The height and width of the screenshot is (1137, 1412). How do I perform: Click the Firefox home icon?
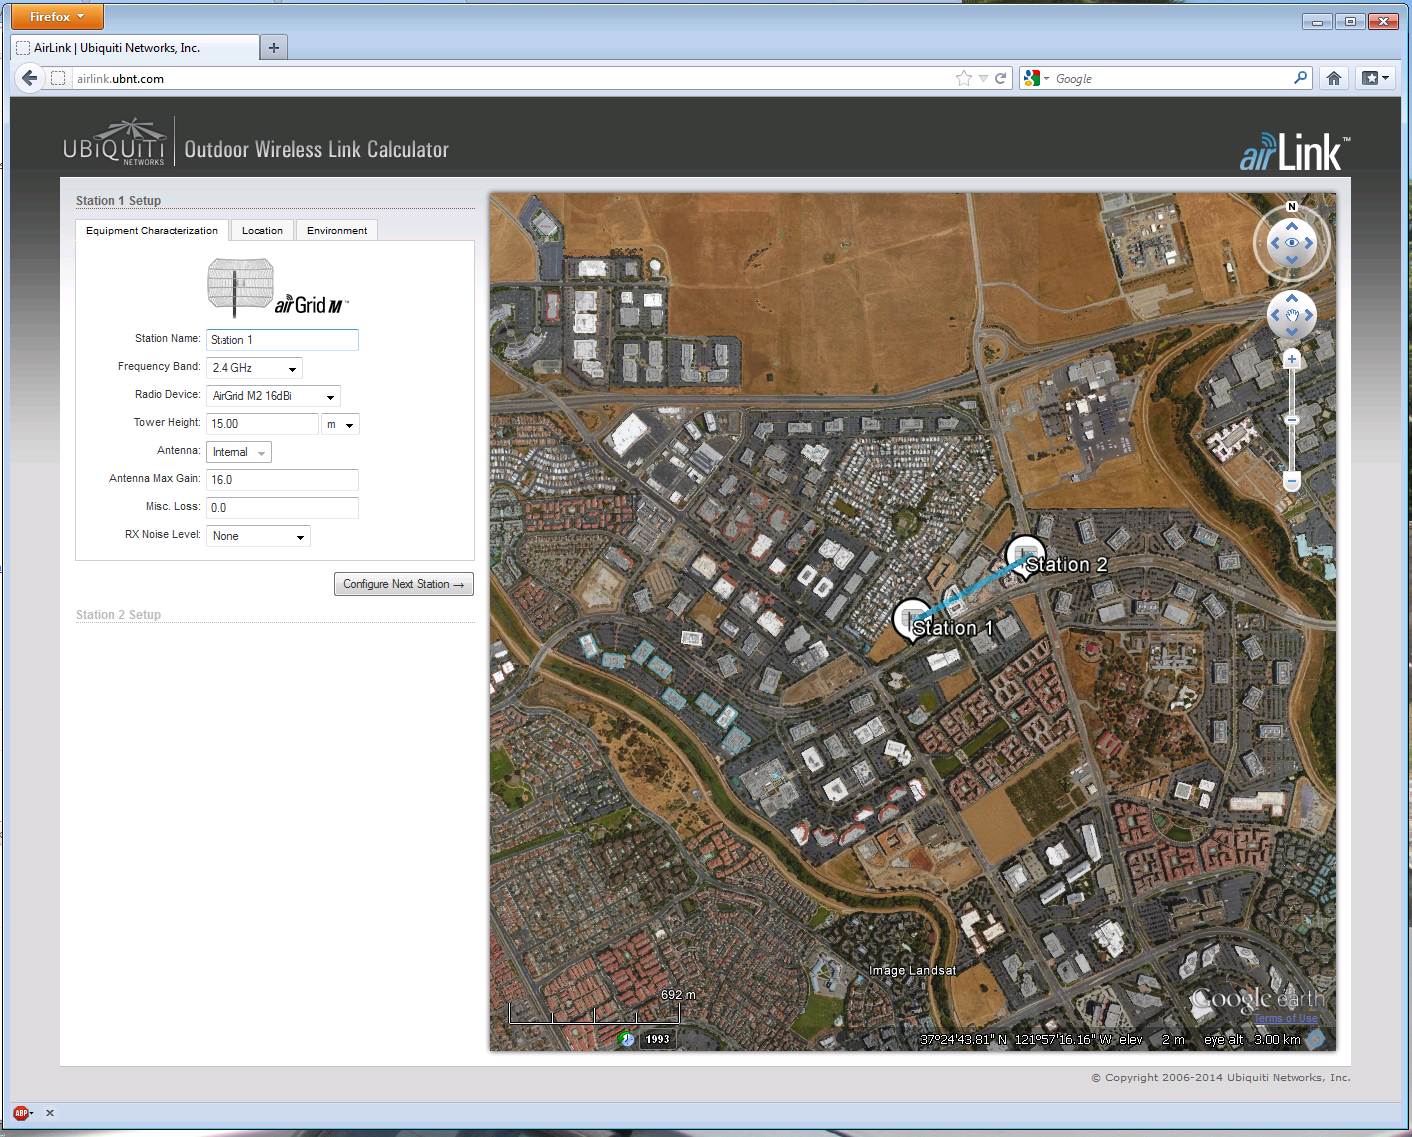point(1334,78)
